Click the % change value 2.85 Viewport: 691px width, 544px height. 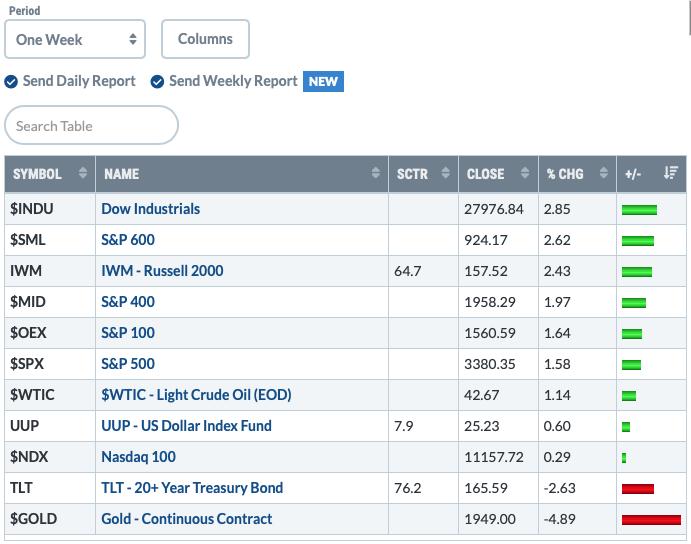557,209
